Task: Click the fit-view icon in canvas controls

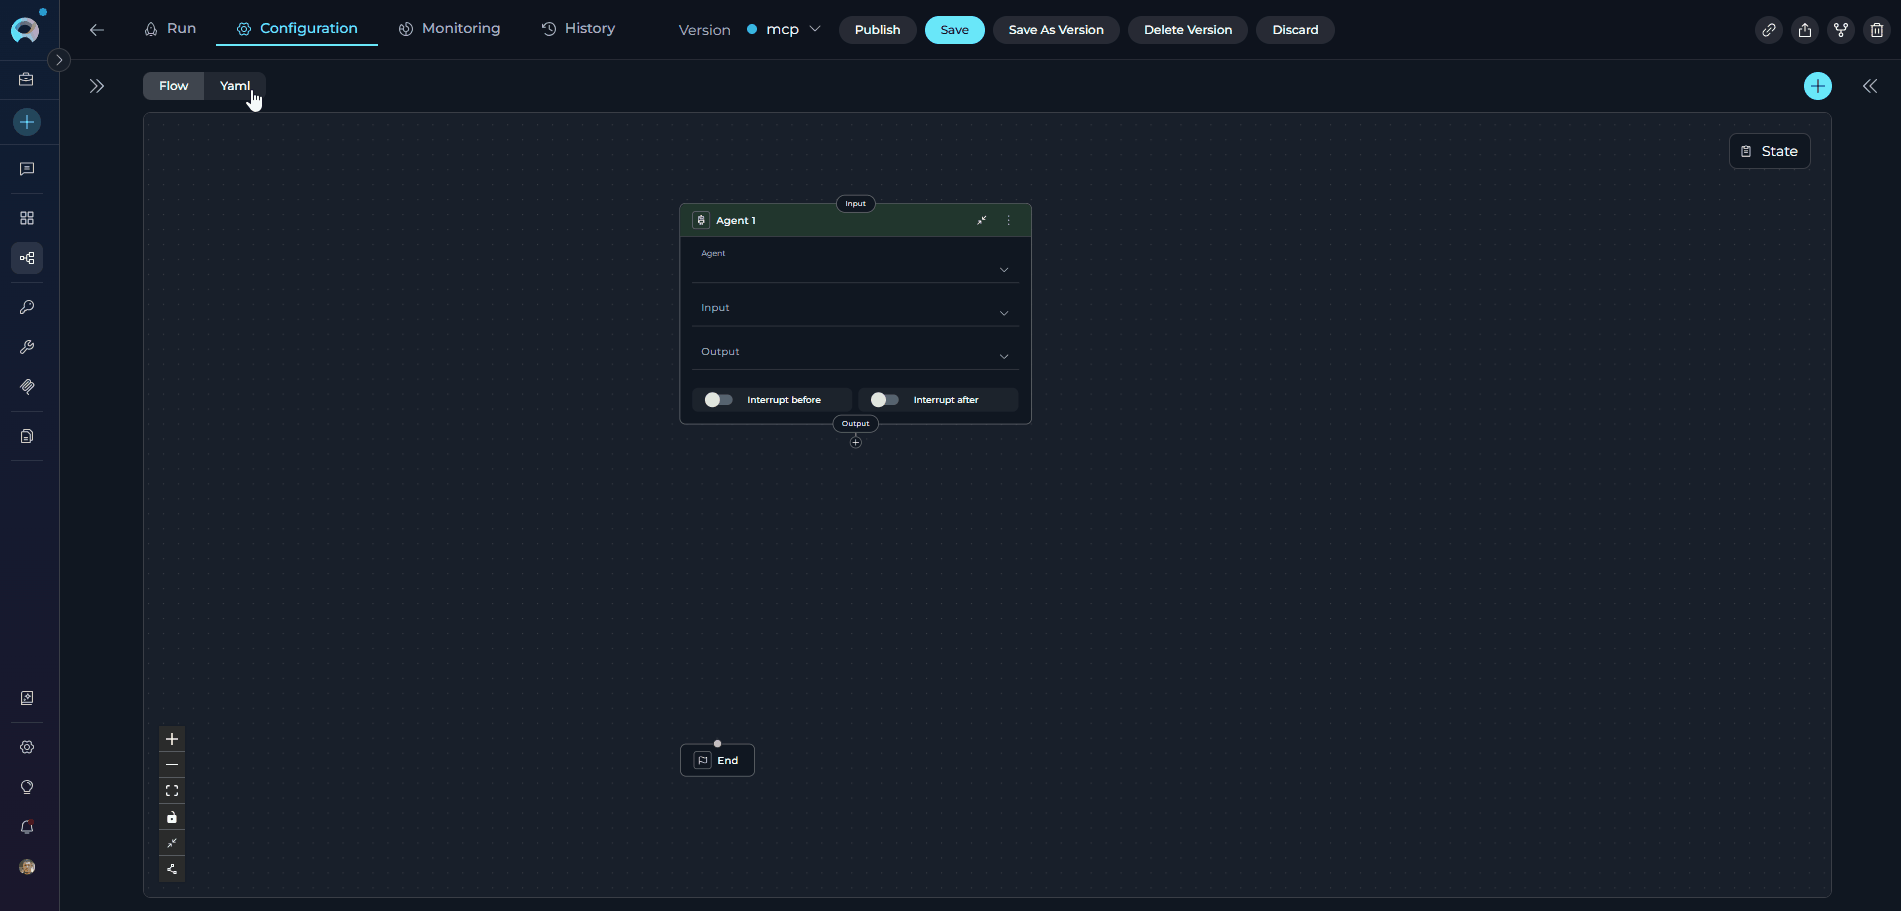Action: 171,790
